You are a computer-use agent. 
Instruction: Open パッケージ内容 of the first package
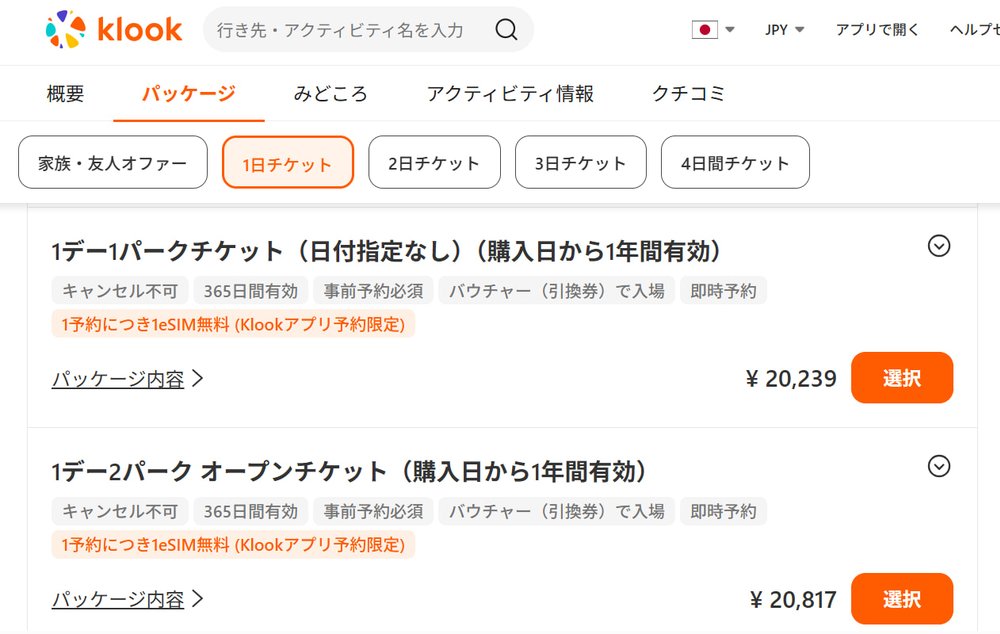(x=120, y=378)
